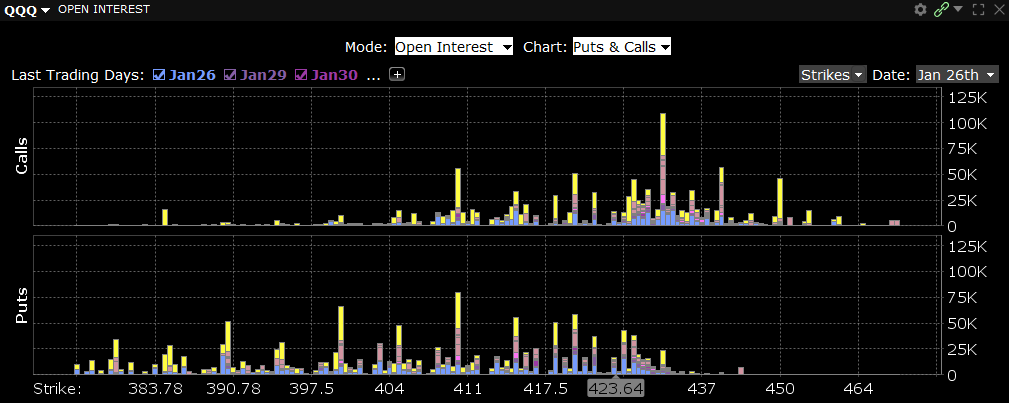Image resolution: width=1009 pixels, height=403 pixels.
Task: Click the 125K label on Calls chart
Action: (x=967, y=98)
